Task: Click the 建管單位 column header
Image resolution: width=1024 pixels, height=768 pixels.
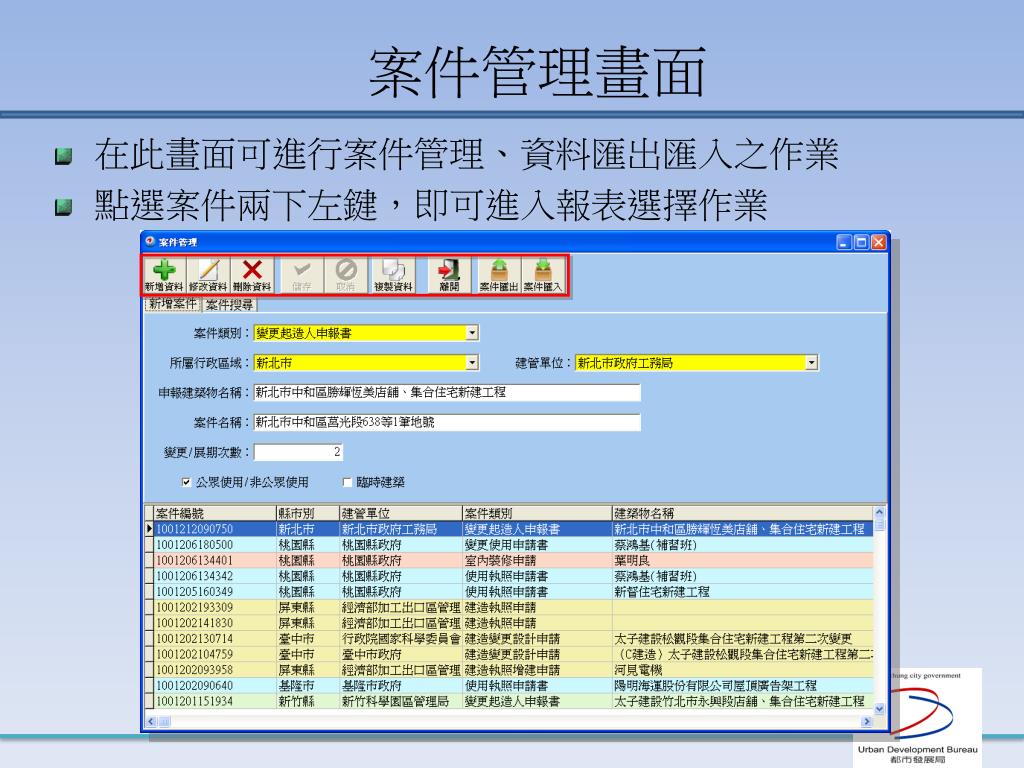Action: point(401,513)
